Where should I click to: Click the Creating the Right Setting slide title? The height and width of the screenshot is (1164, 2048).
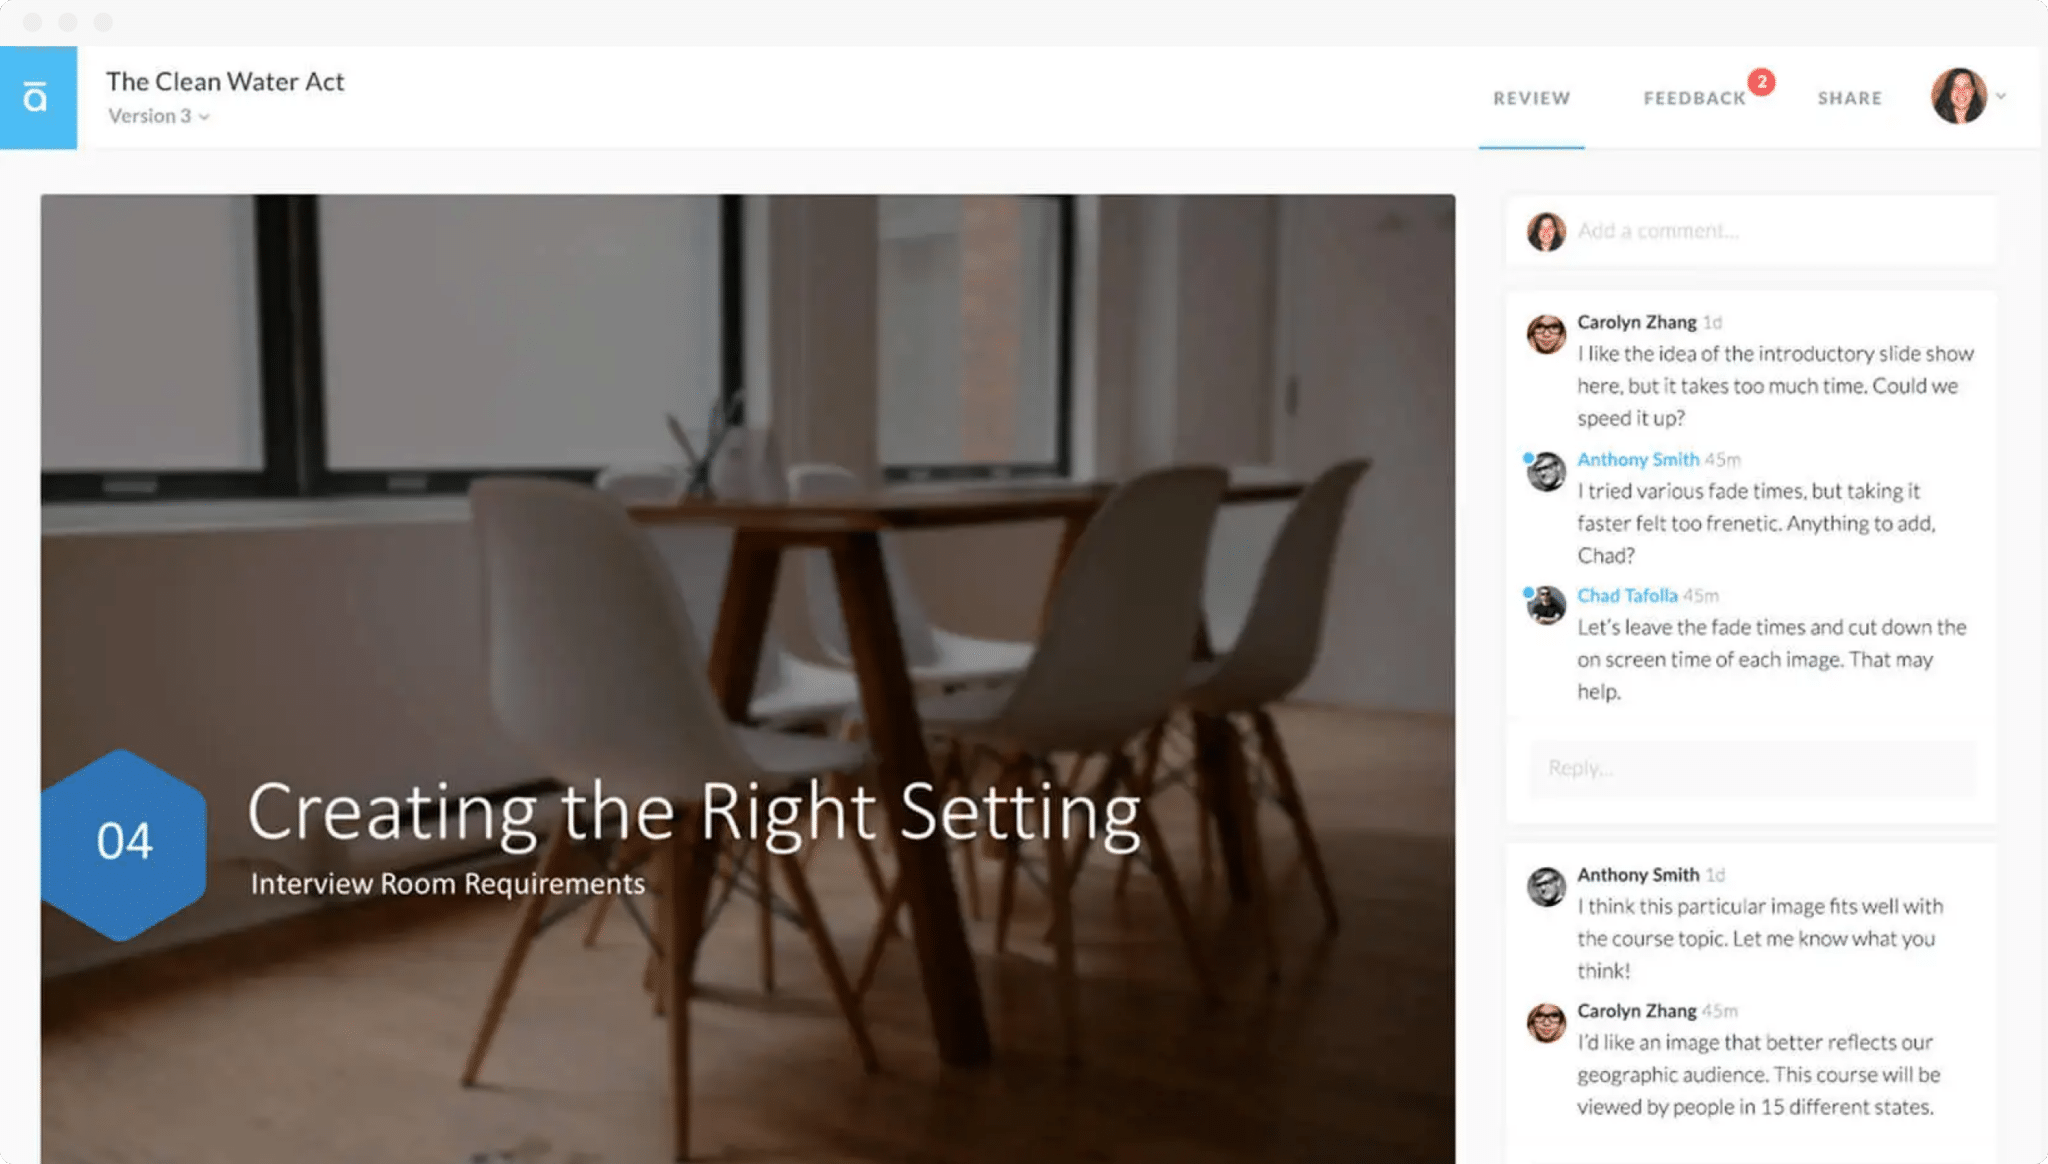point(694,813)
